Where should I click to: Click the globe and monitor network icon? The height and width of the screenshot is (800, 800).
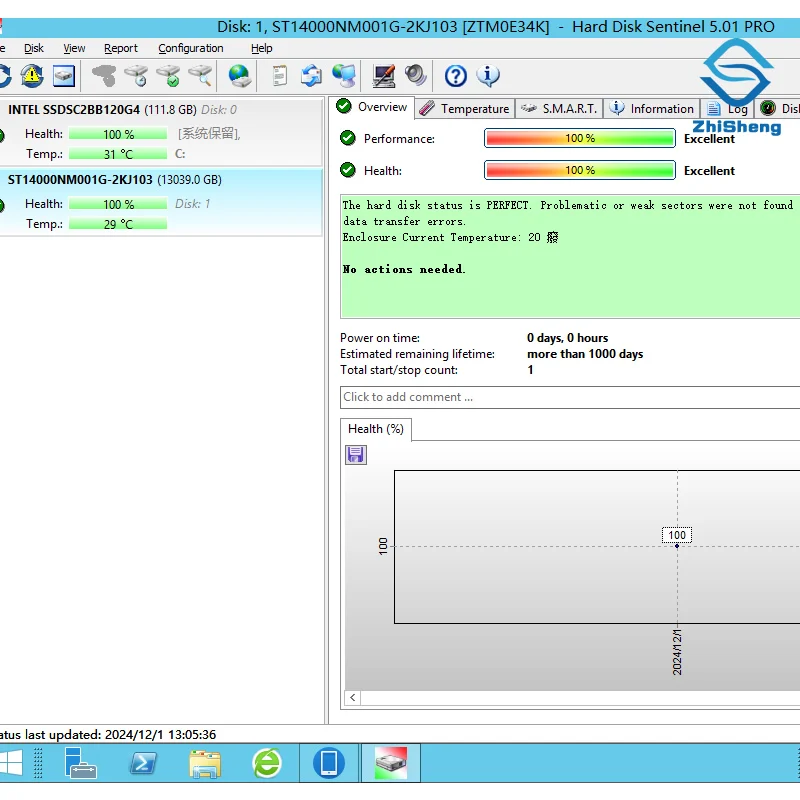344,76
